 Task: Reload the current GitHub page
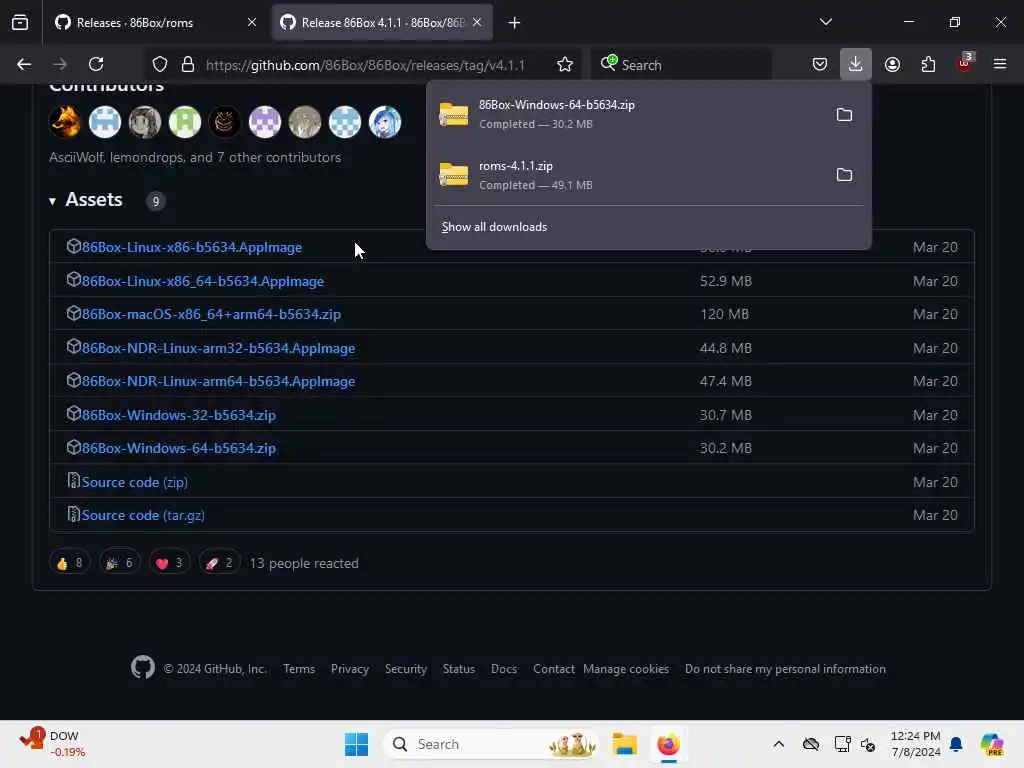click(96, 64)
